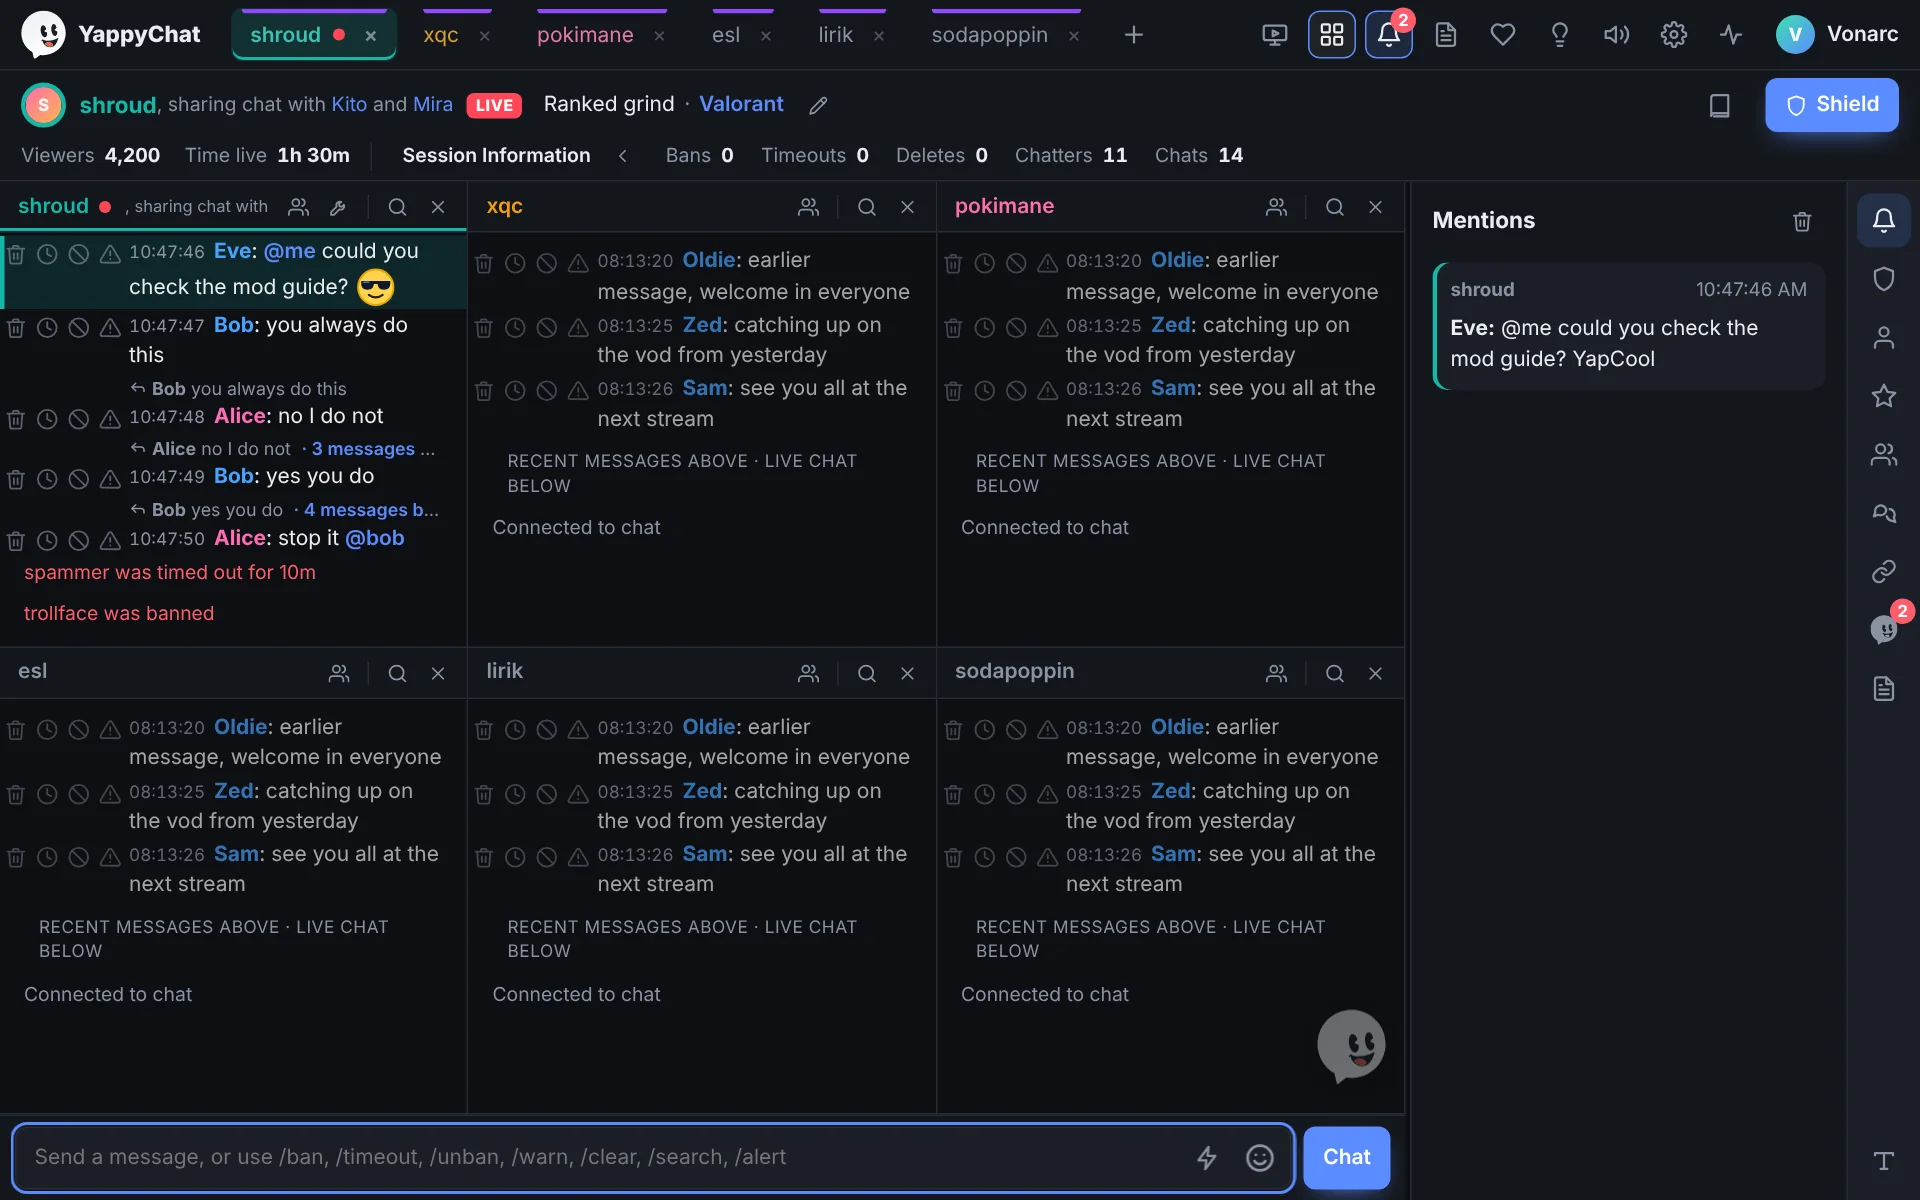Search in the xqc chat pane
The image size is (1920, 1200).
tap(867, 207)
